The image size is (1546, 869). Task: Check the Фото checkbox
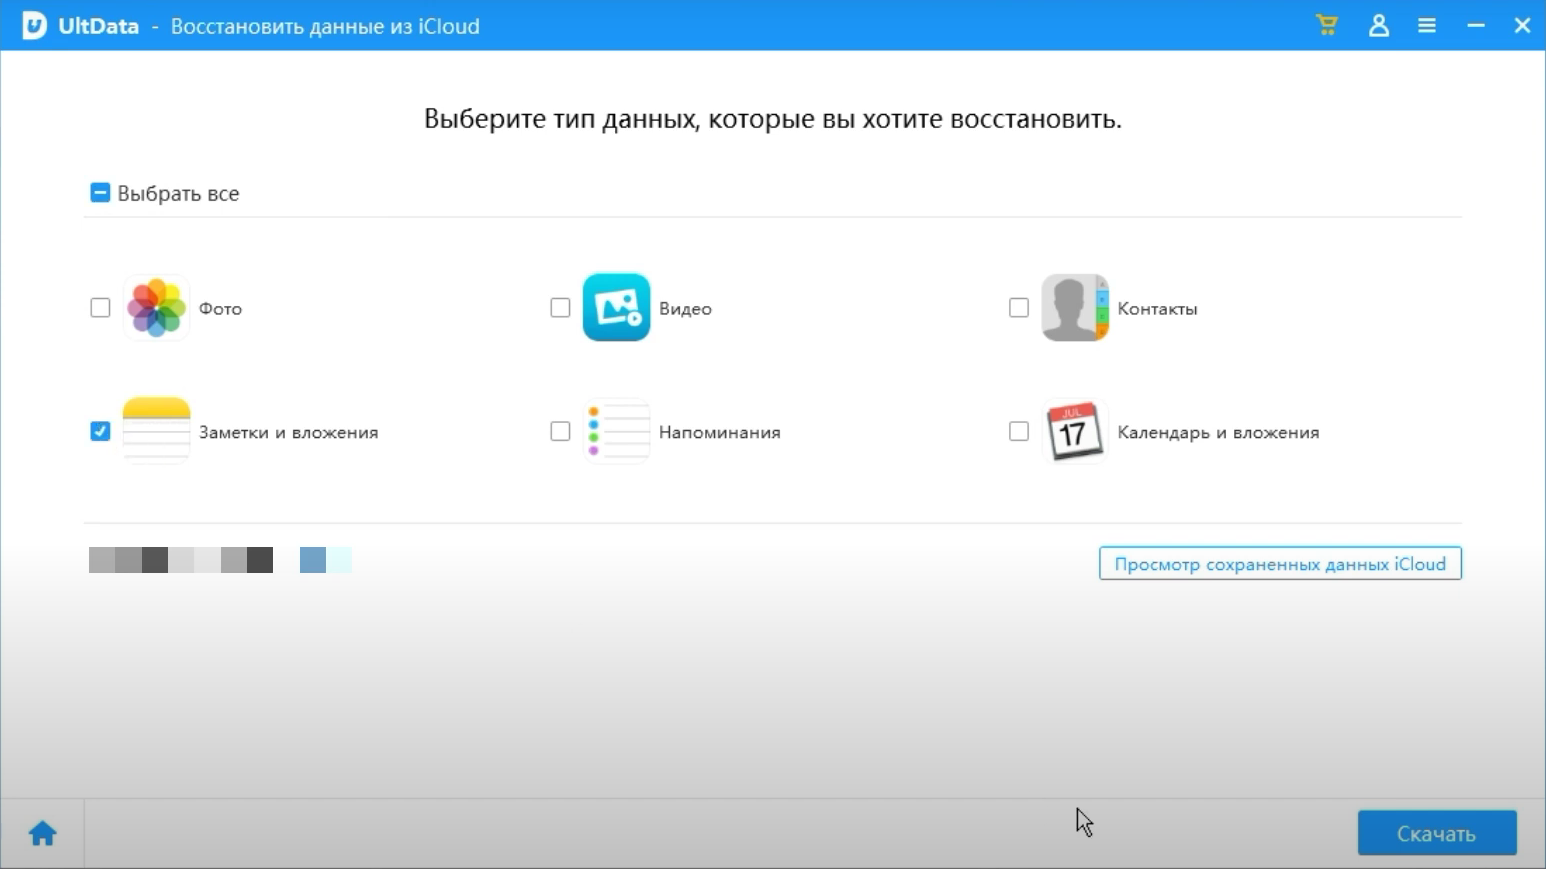(100, 307)
